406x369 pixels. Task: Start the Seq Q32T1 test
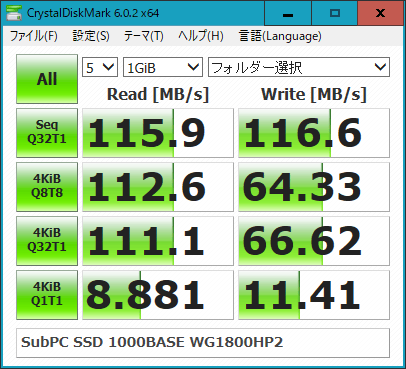47,133
